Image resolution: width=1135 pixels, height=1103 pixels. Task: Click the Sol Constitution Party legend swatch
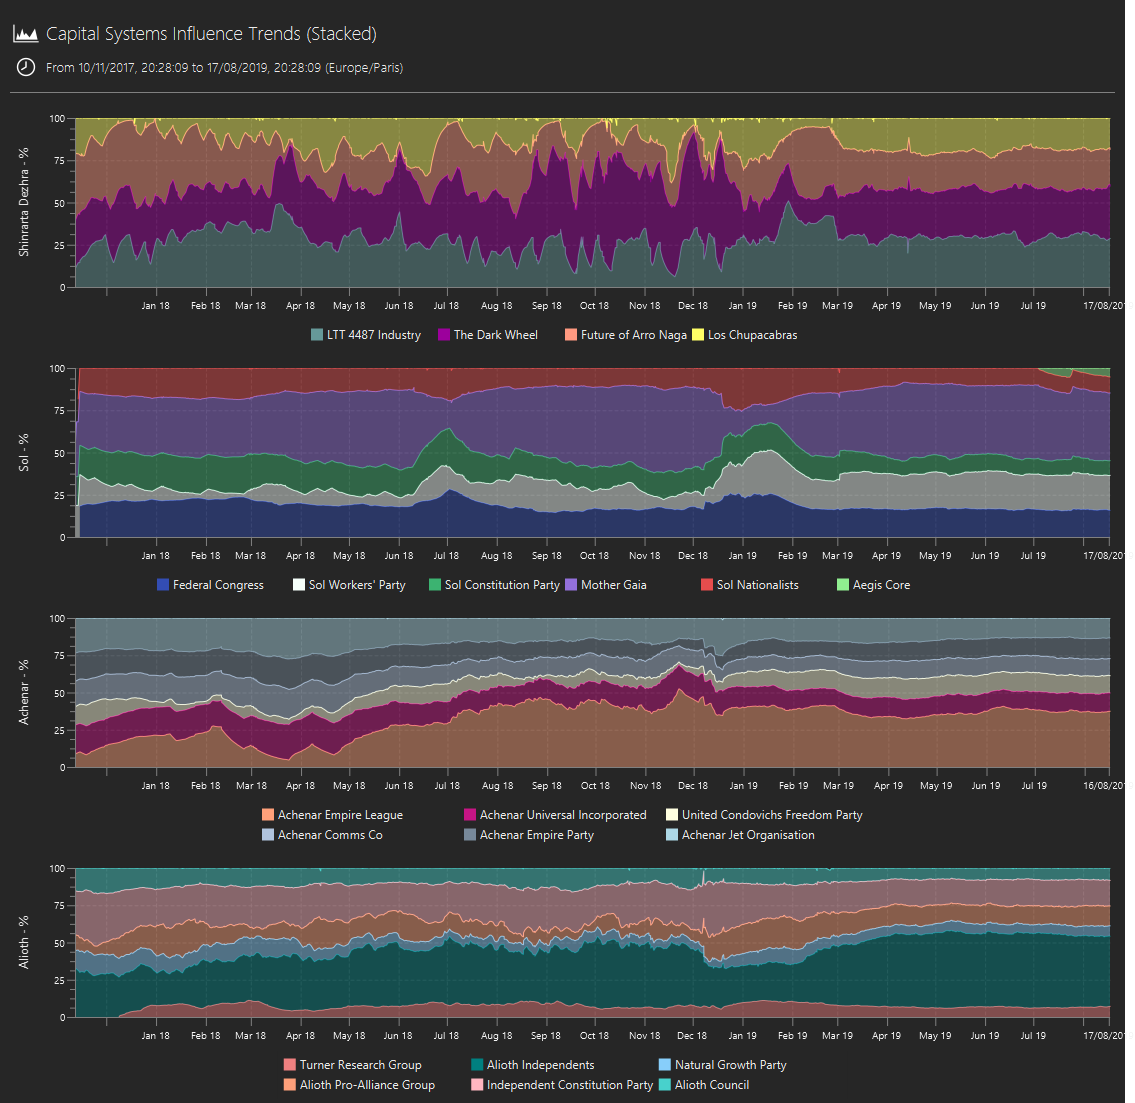click(434, 585)
